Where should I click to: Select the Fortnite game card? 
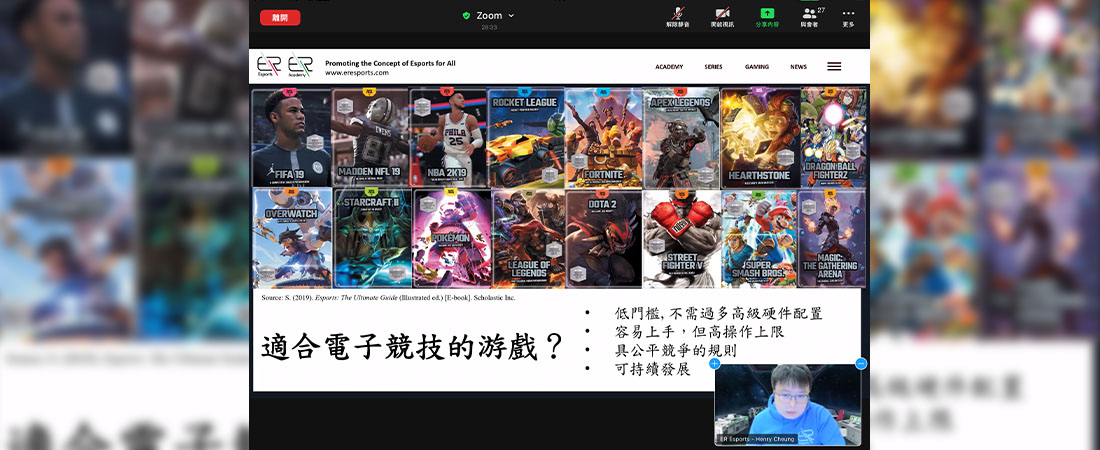tap(603, 138)
